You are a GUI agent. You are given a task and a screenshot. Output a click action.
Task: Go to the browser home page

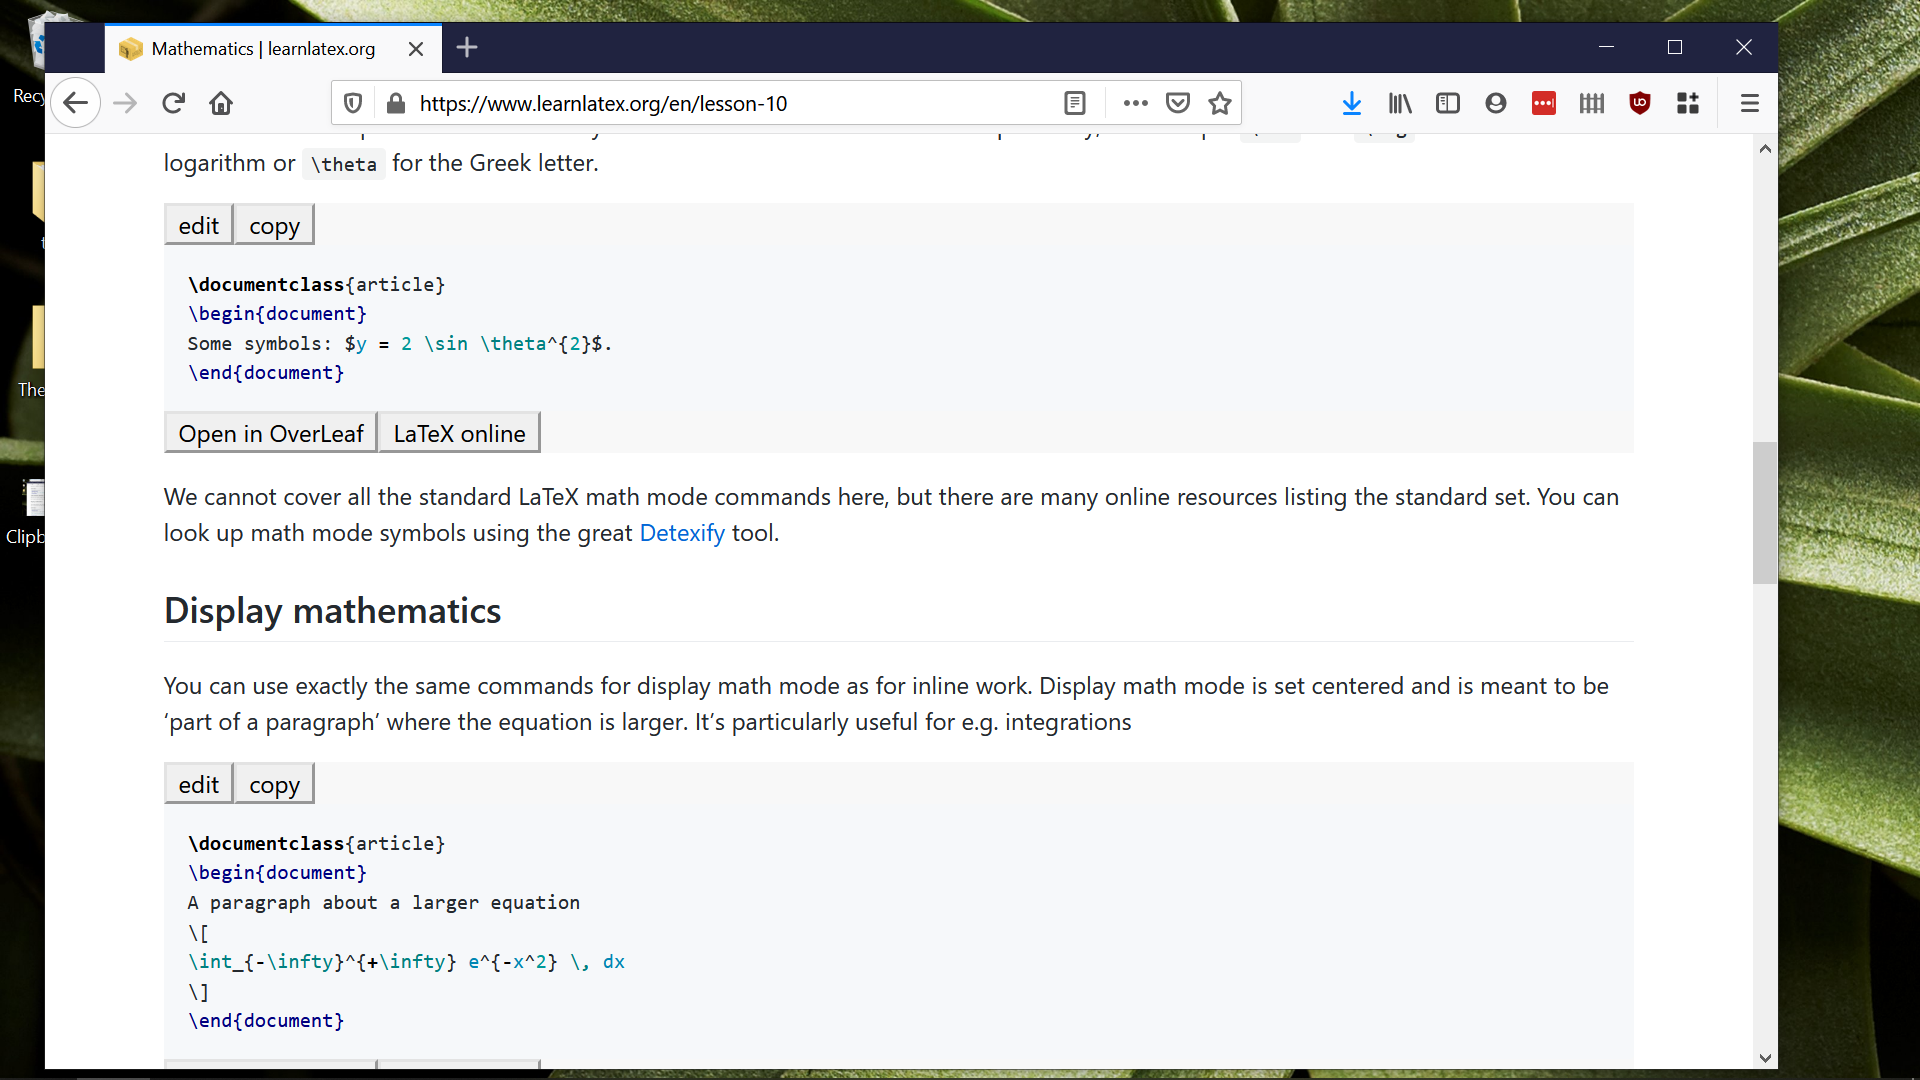pos(221,103)
